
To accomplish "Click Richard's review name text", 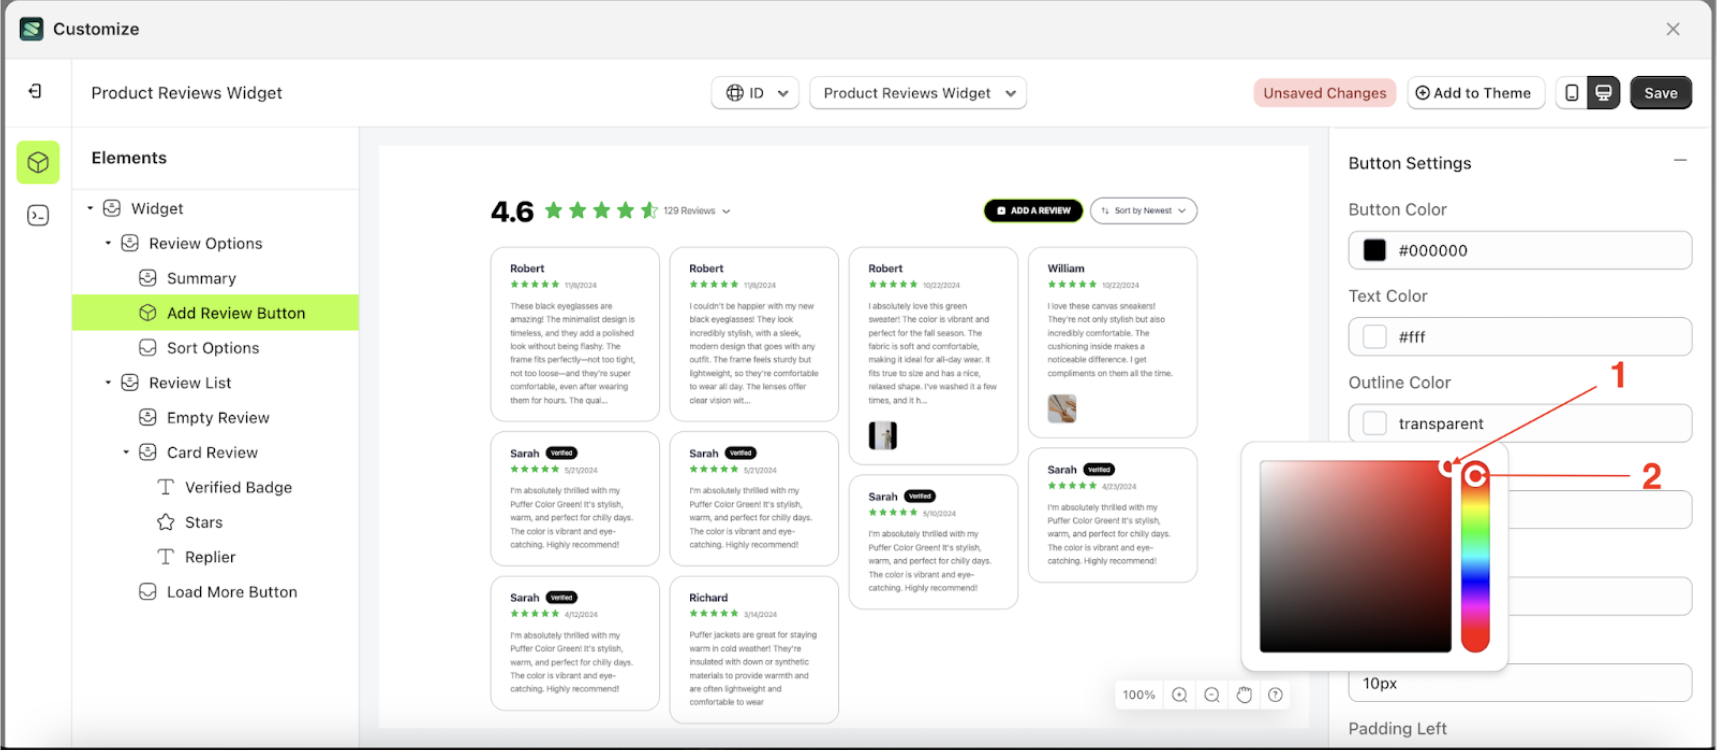I will (x=708, y=598).
